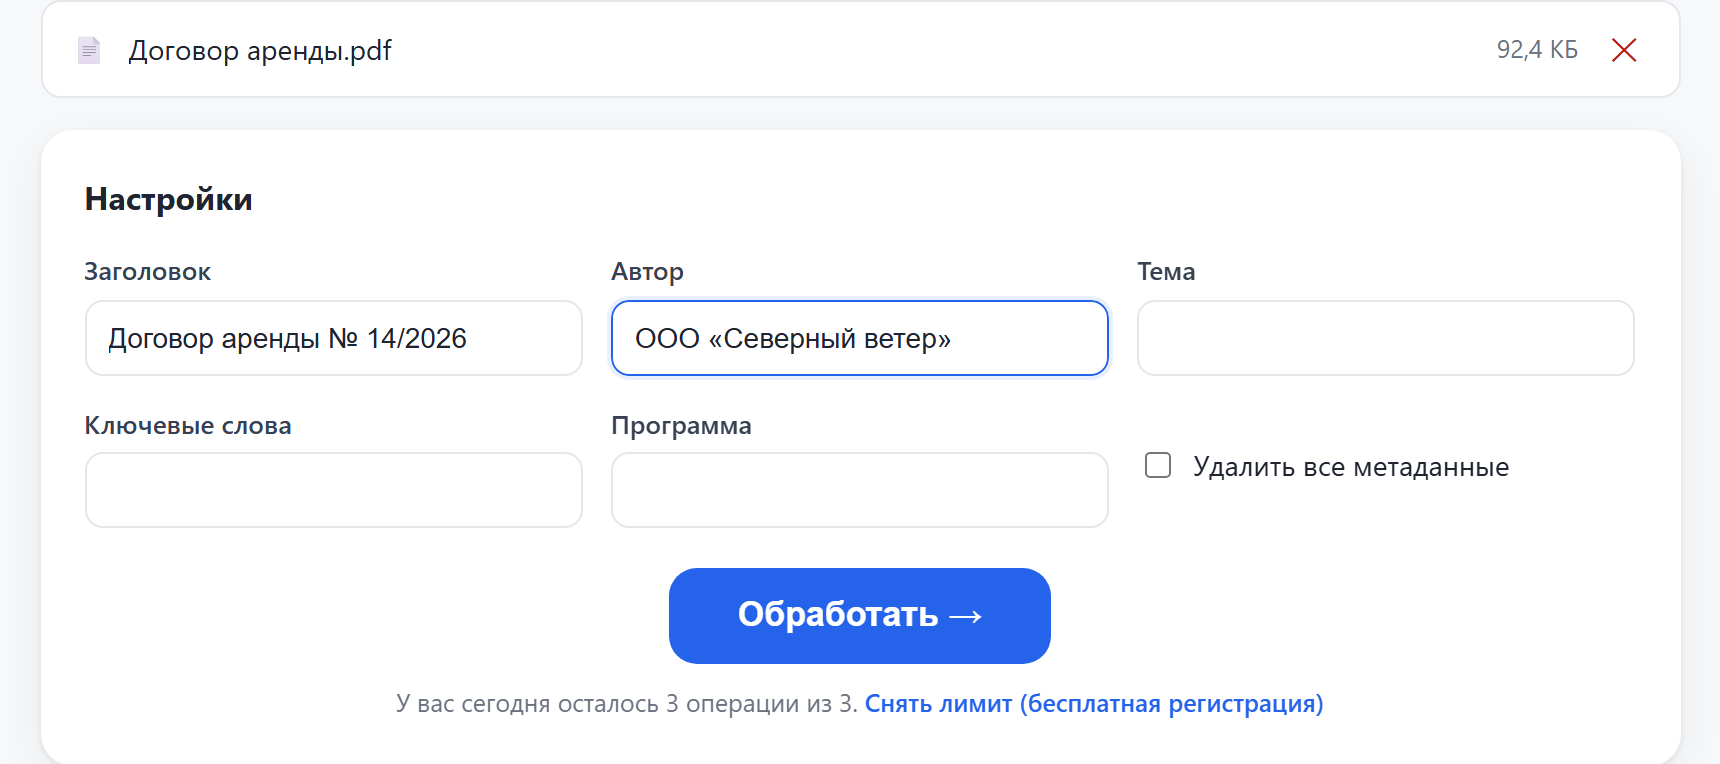Click the file size "92,4 КБ"

tap(1537, 50)
